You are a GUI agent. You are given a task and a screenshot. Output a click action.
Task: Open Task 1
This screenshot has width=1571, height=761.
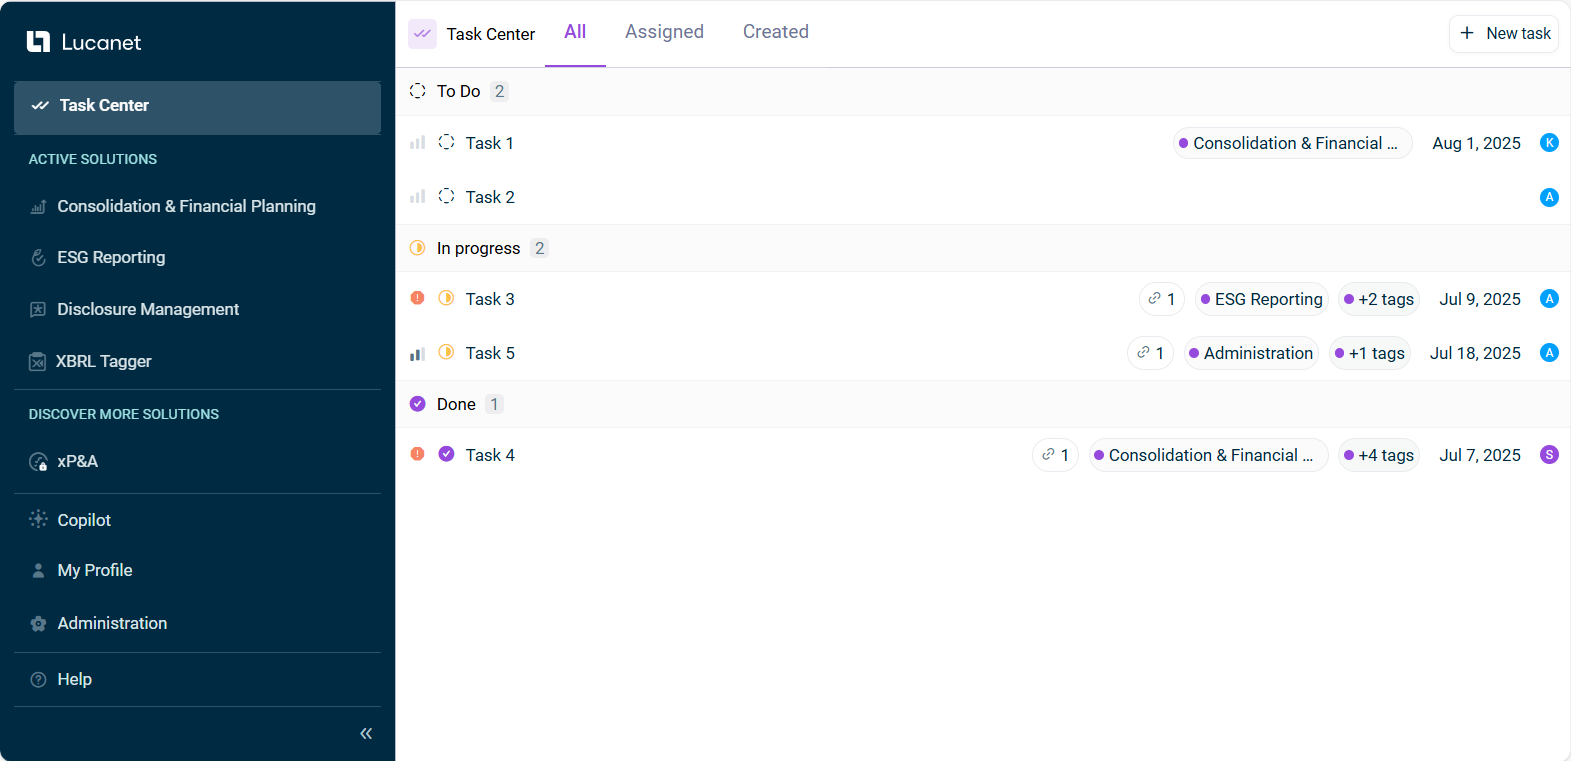490,143
